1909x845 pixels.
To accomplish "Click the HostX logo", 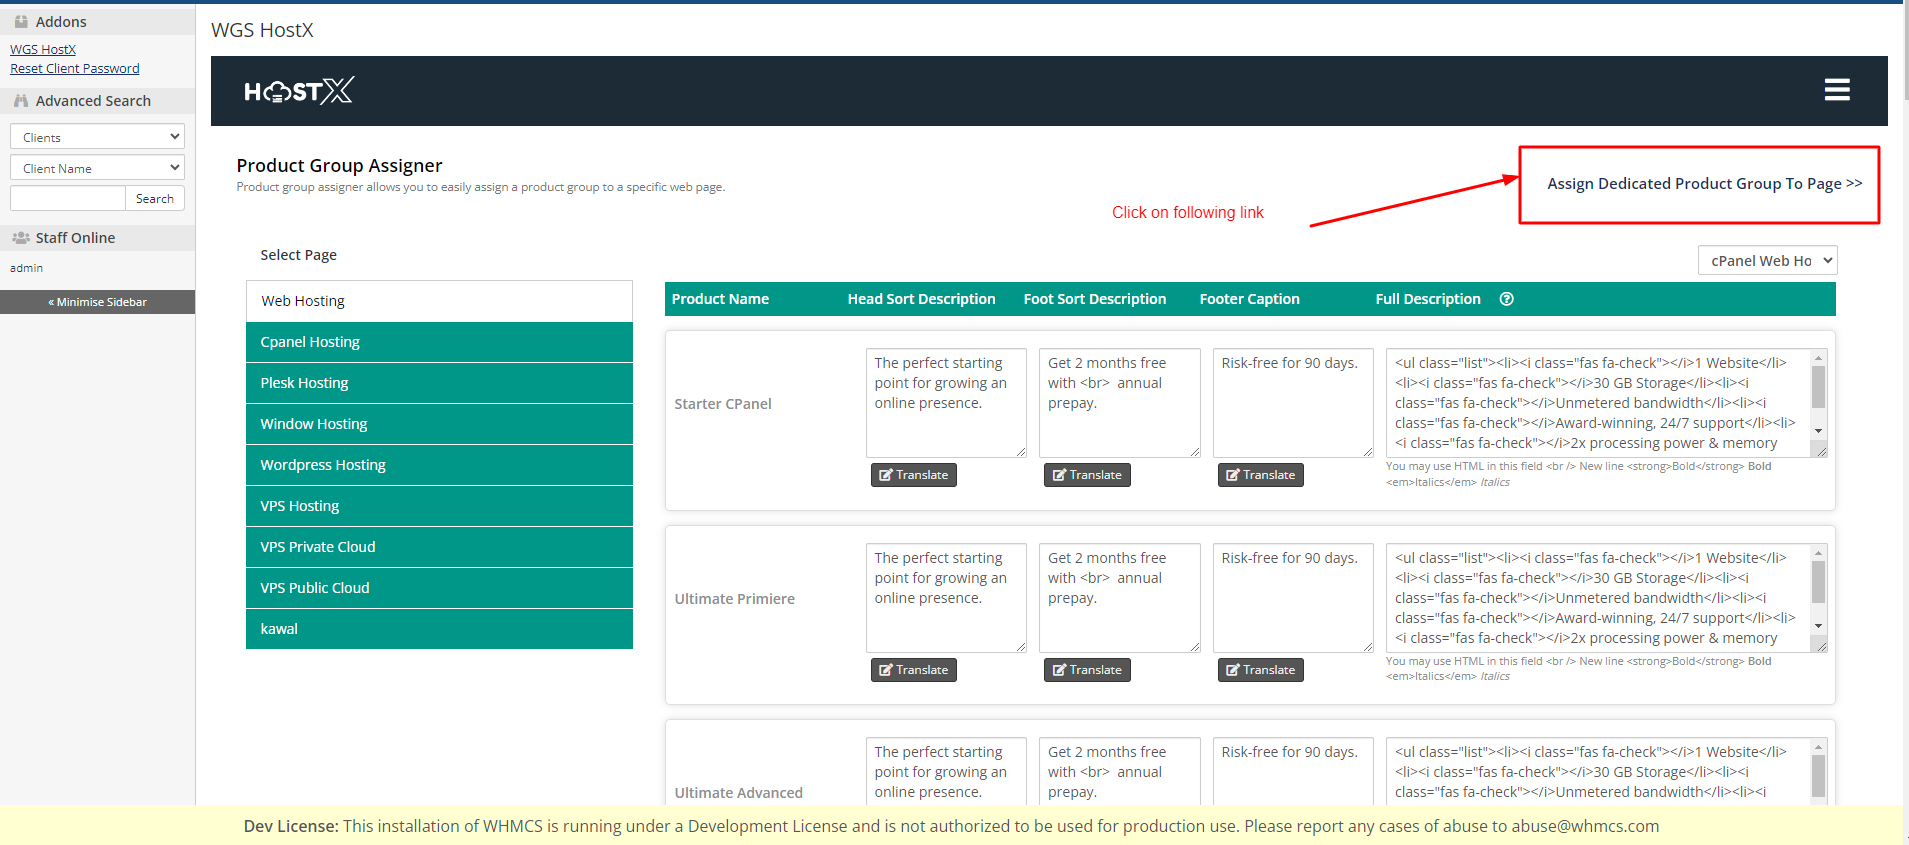I will 298,91.
